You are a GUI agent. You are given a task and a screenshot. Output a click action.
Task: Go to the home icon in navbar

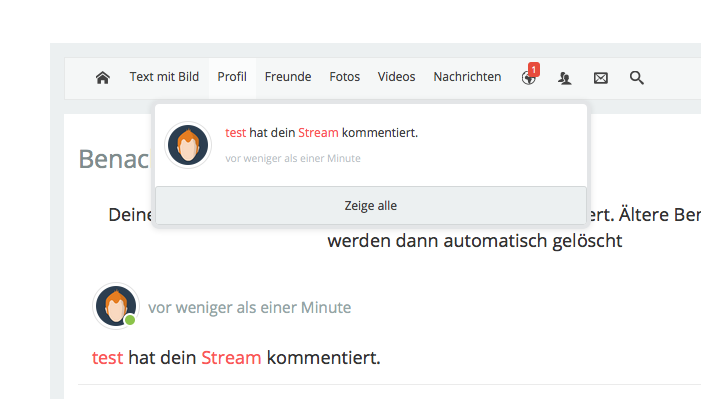102,78
